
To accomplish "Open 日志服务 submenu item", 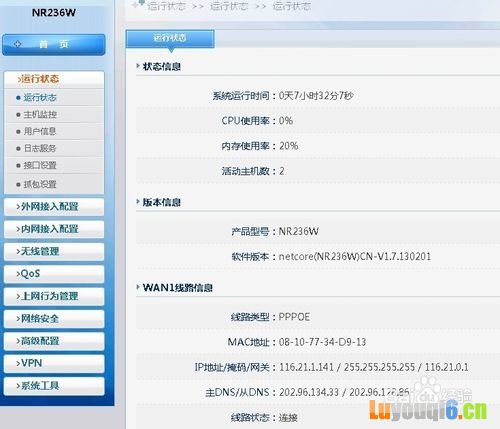I will 54,148.
